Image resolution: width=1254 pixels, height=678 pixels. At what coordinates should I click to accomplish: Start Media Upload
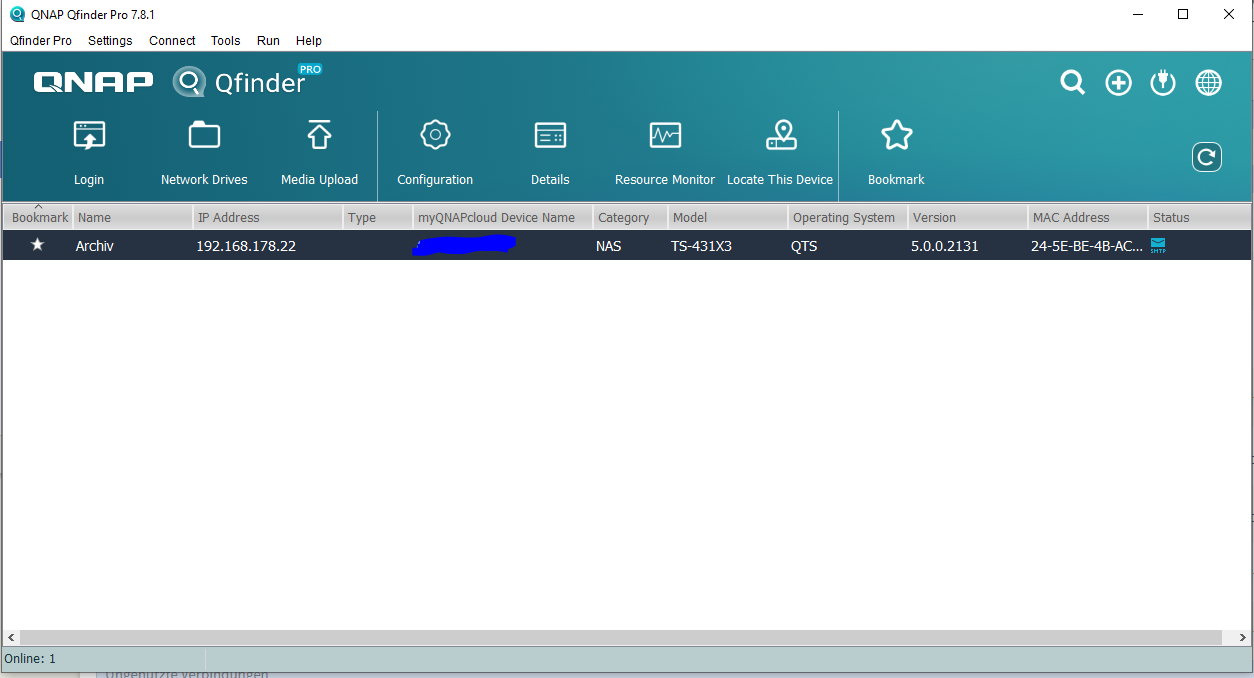(319, 152)
